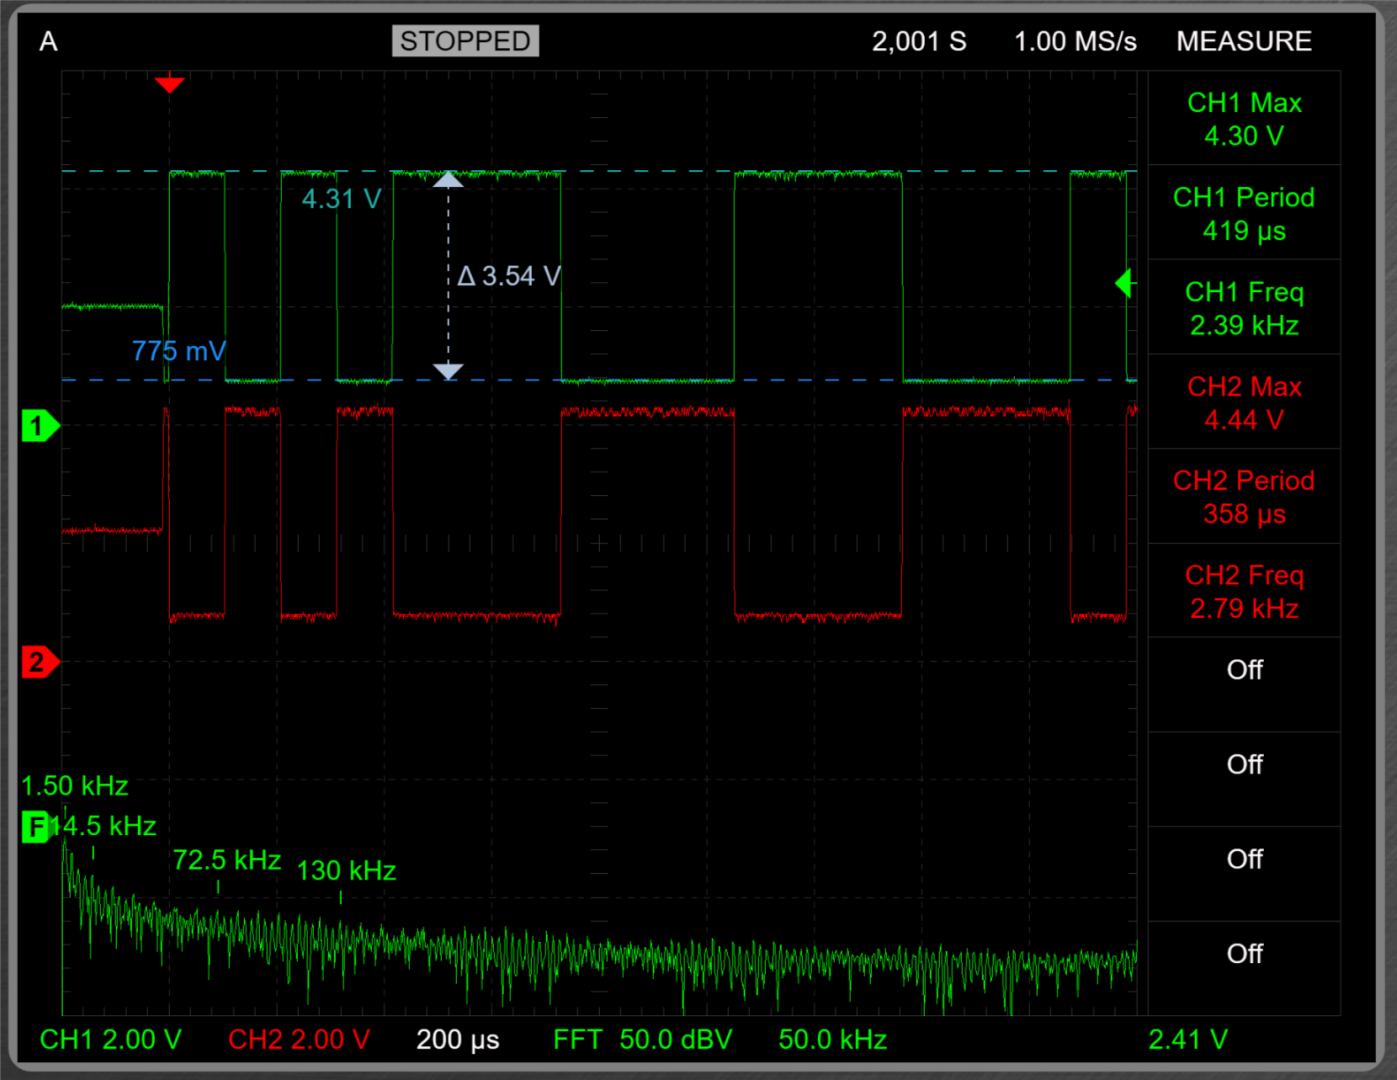Screen dimensions: 1397x1080
Task: Click the Δ 3.54 V delta readout
Action: pos(509,276)
